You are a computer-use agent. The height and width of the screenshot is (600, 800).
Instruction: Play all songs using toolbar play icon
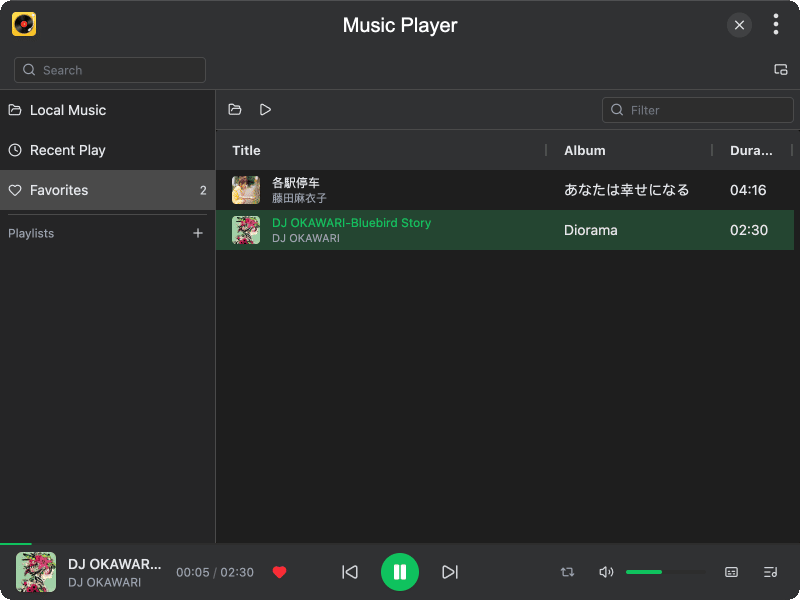[x=265, y=110]
